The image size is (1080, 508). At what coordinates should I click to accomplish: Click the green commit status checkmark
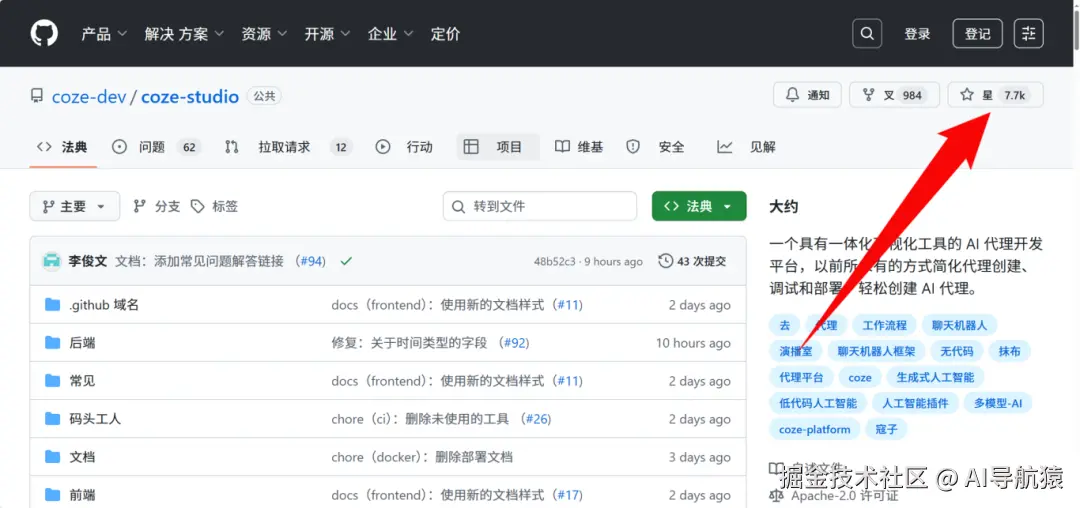point(346,261)
